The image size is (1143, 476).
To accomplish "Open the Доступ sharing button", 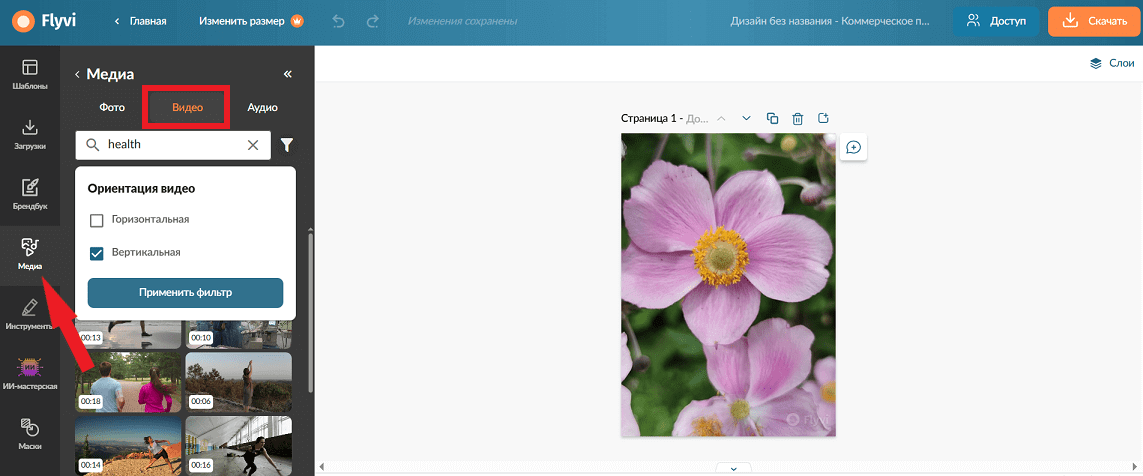I will pyautogui.click(x=996, y=21).
